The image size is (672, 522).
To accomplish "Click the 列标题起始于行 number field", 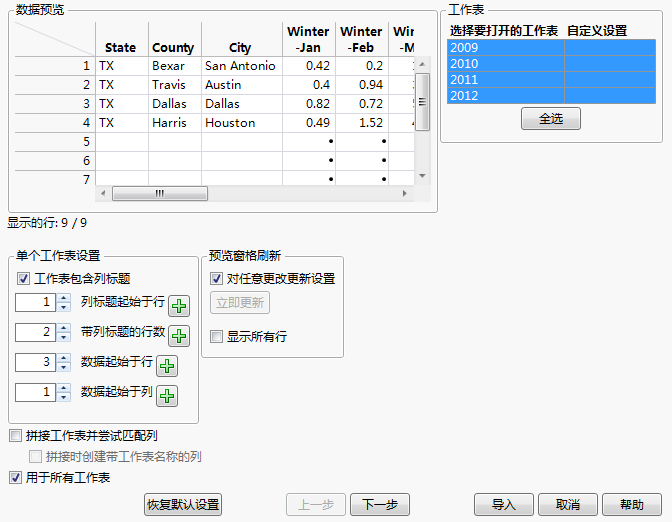I will 35,302.
